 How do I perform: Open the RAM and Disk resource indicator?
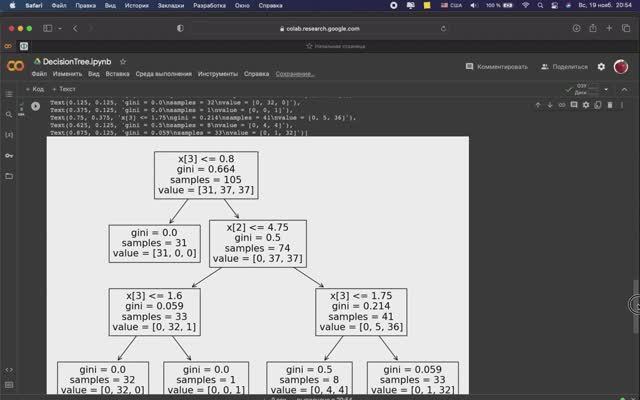coord(582,89)
